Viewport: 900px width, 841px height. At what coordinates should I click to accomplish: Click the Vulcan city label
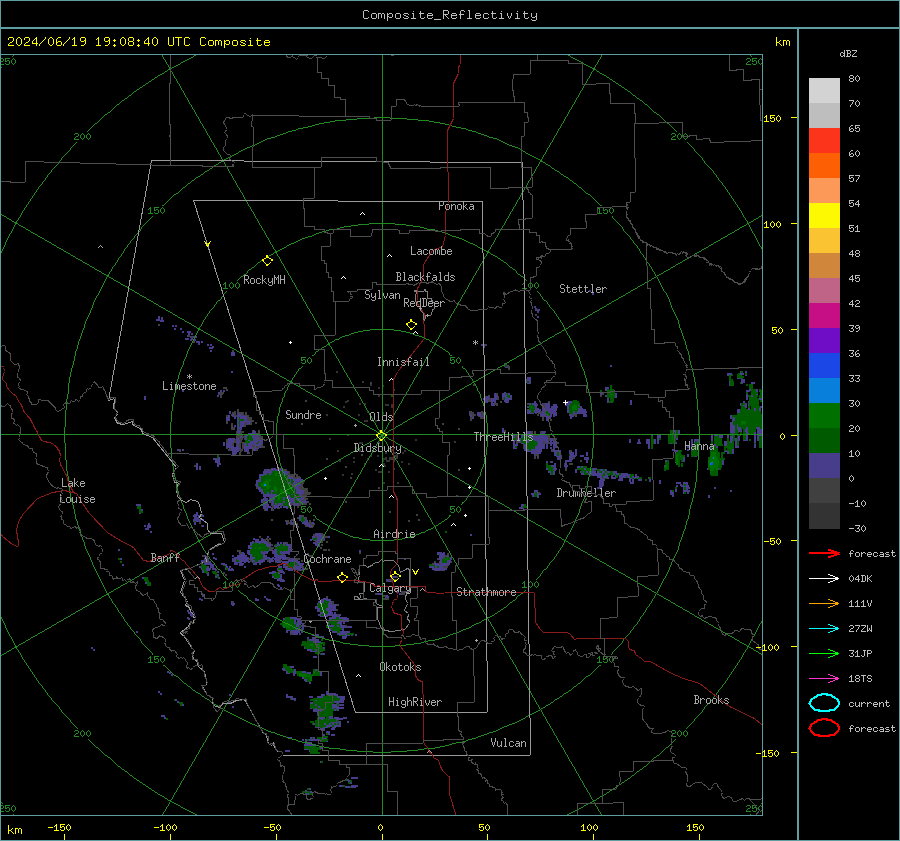[509, 743]
